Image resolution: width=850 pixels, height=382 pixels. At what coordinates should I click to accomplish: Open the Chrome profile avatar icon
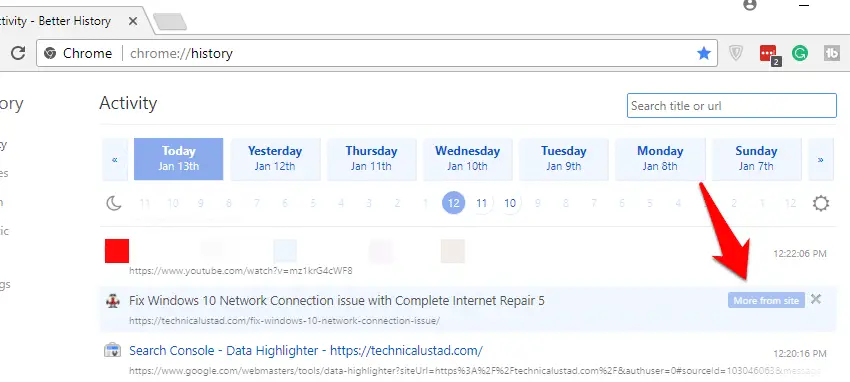pos(750,5)
